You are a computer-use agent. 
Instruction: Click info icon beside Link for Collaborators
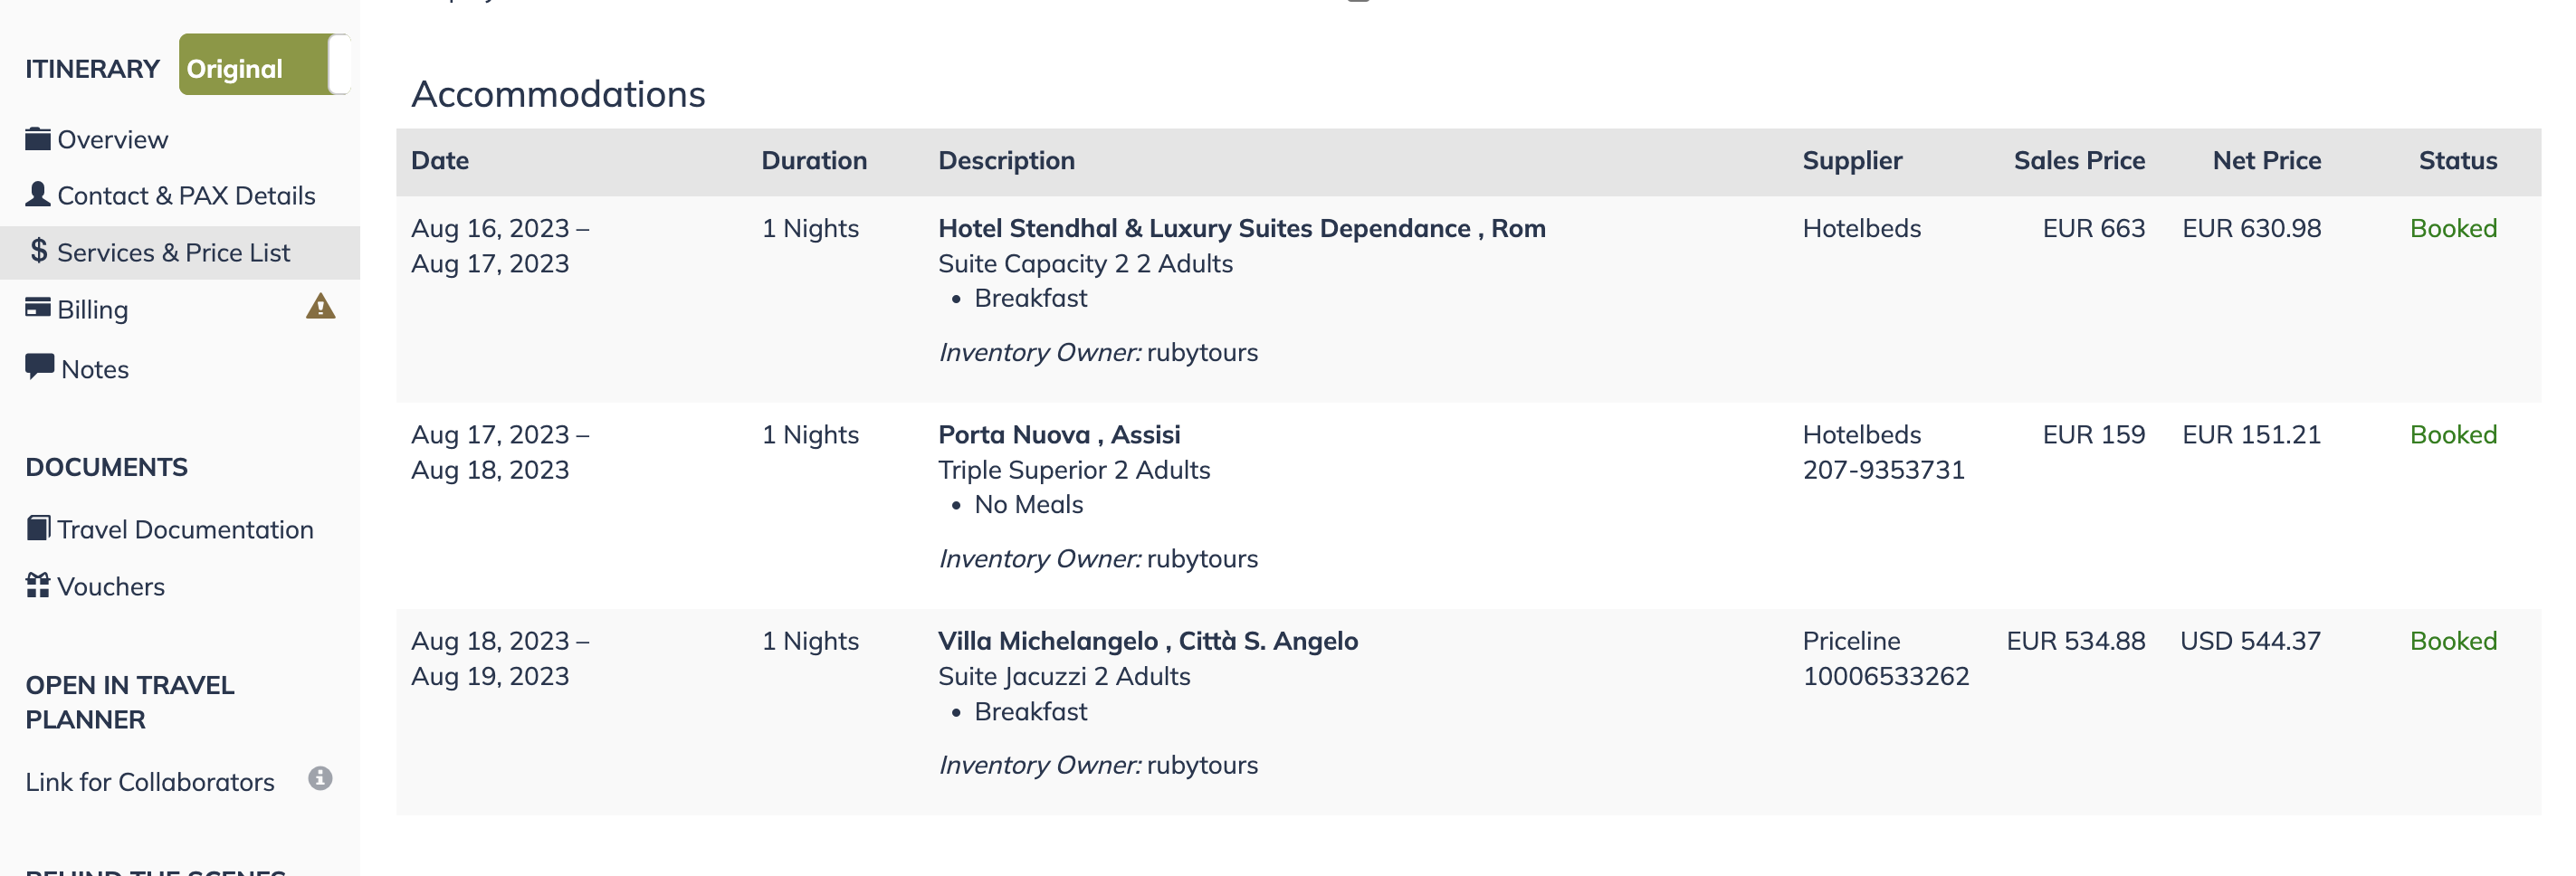[x=320, y=779]
